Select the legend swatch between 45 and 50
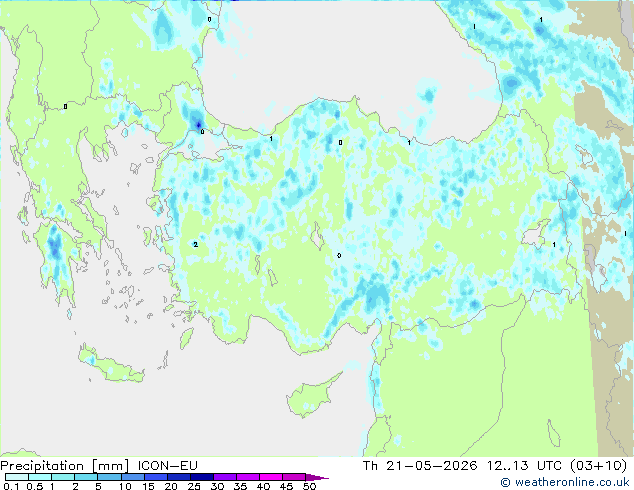The height and width of the screenshot is (490, 634). (x=294, y=477)
